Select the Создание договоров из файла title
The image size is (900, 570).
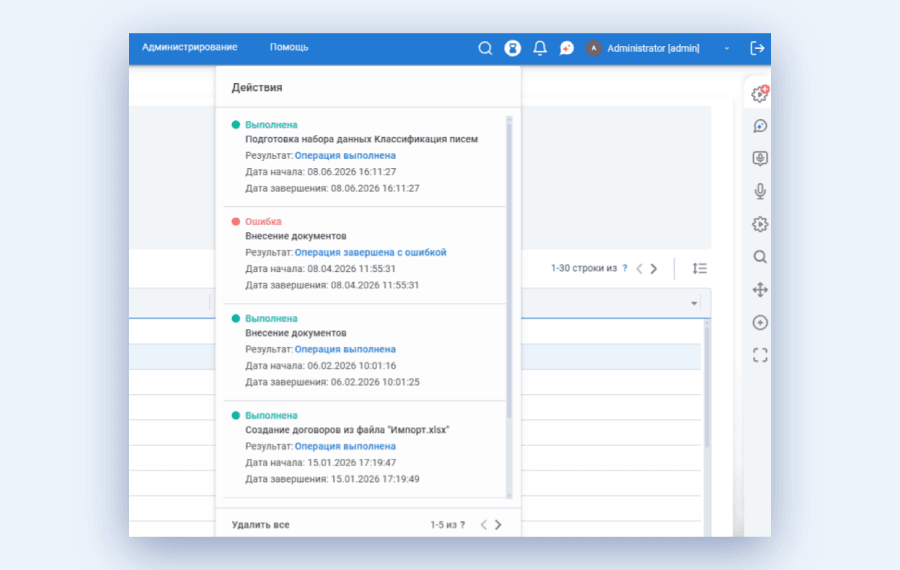(x=347, y=430)
